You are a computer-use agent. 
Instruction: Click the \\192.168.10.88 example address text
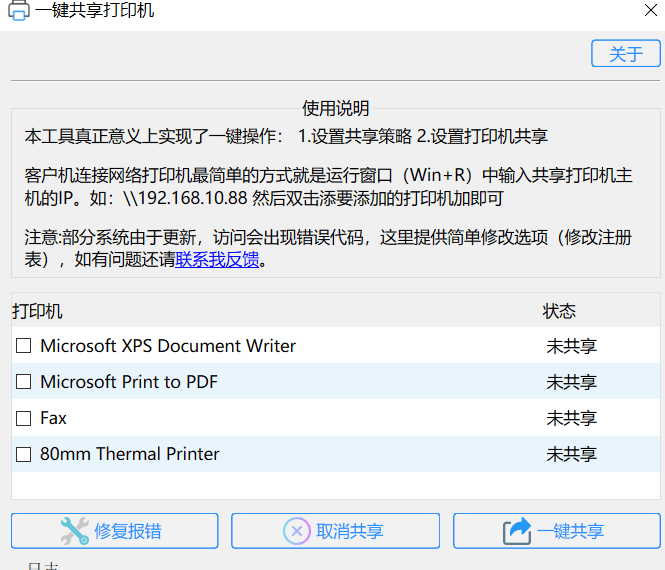click(185, 198)
